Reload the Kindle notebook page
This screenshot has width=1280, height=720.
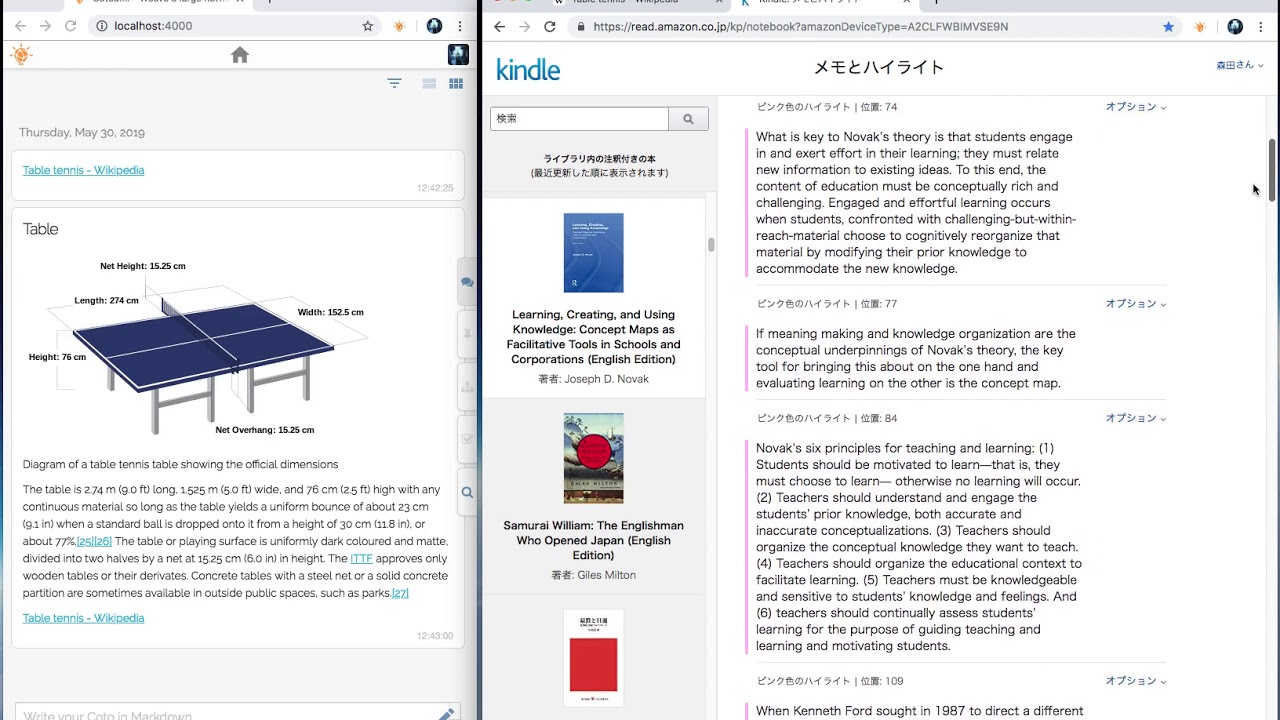coord(549,27)
